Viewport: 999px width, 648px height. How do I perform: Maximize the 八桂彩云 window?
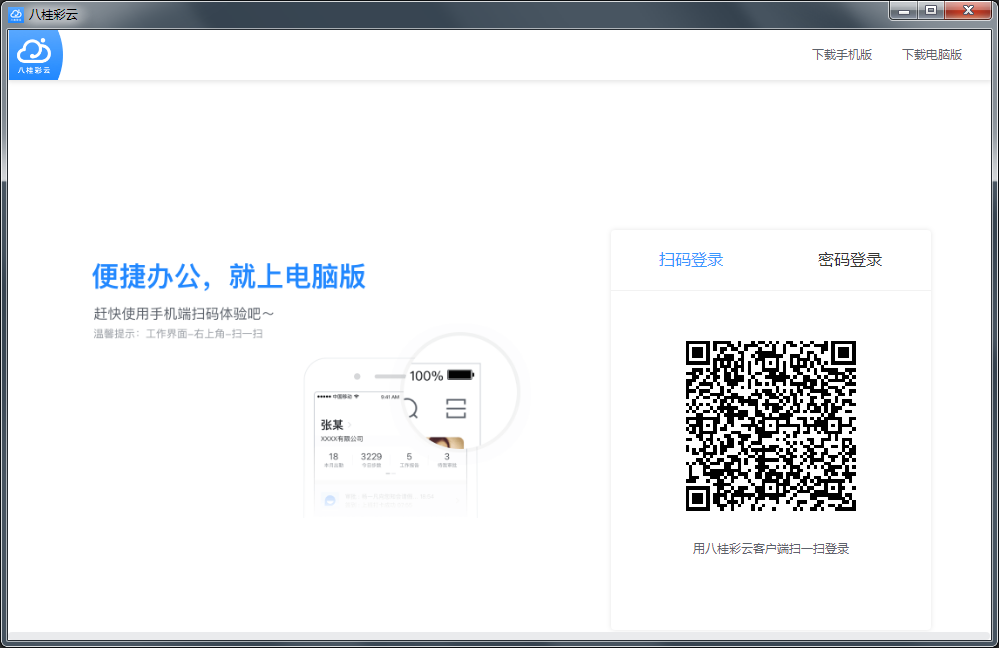931,11
